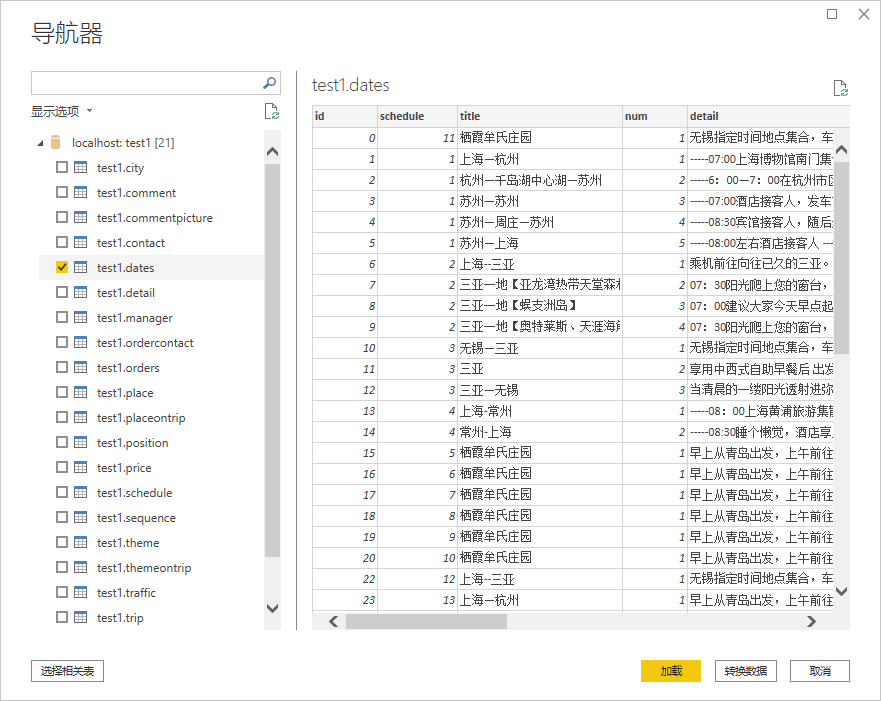Click the table icon for test1.price
This screenshot has height=701, width=881.
click(x=81, y=468)
